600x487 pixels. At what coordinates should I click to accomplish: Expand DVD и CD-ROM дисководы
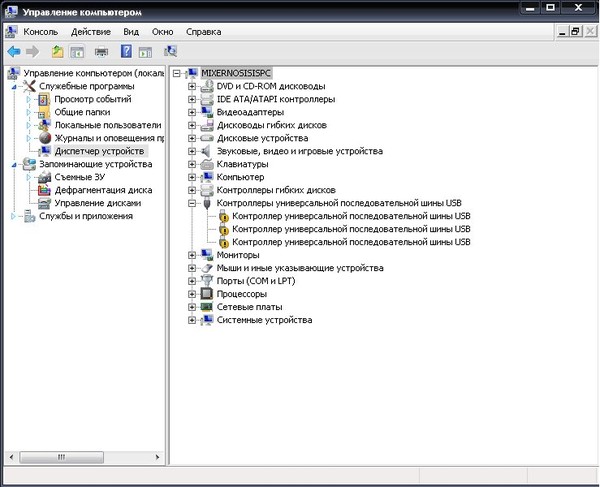(x=192, y=86)
